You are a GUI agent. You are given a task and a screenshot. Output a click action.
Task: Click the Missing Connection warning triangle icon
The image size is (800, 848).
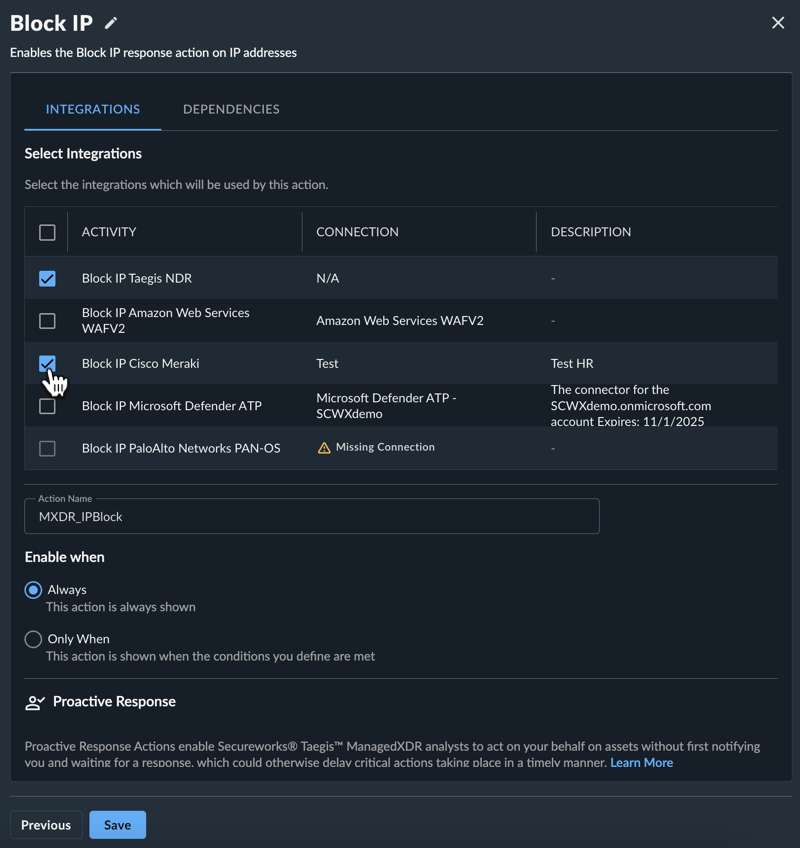[324, 448]
